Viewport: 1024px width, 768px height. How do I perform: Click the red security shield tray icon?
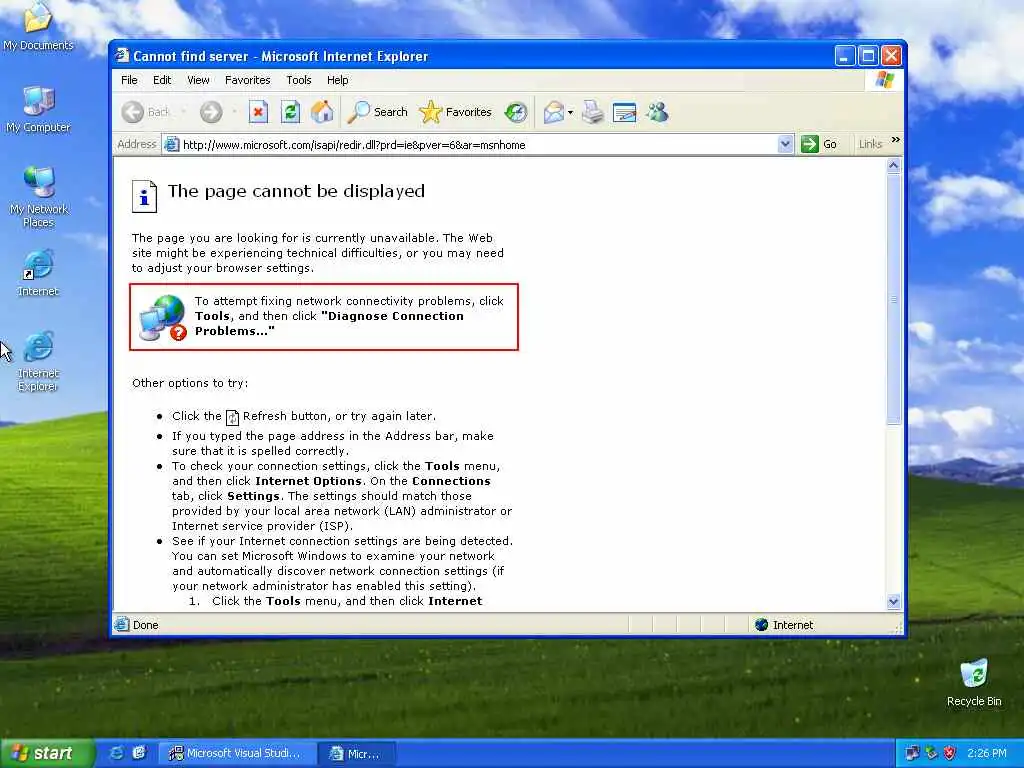coord(950,753)
